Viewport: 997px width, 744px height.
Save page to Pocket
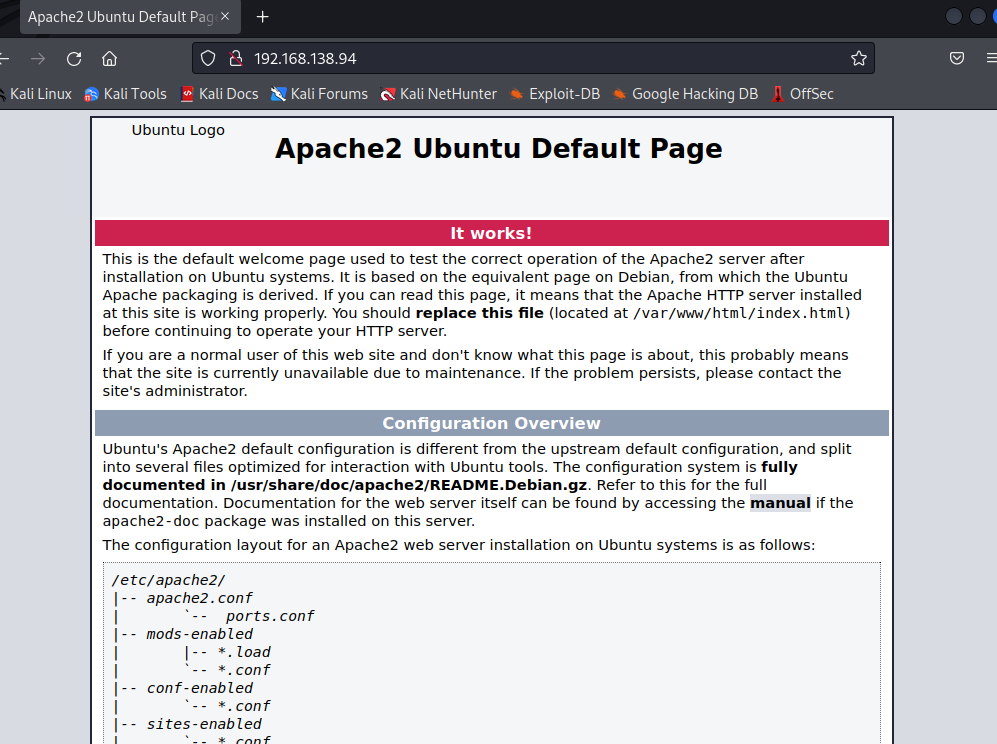tap(956, 59)
